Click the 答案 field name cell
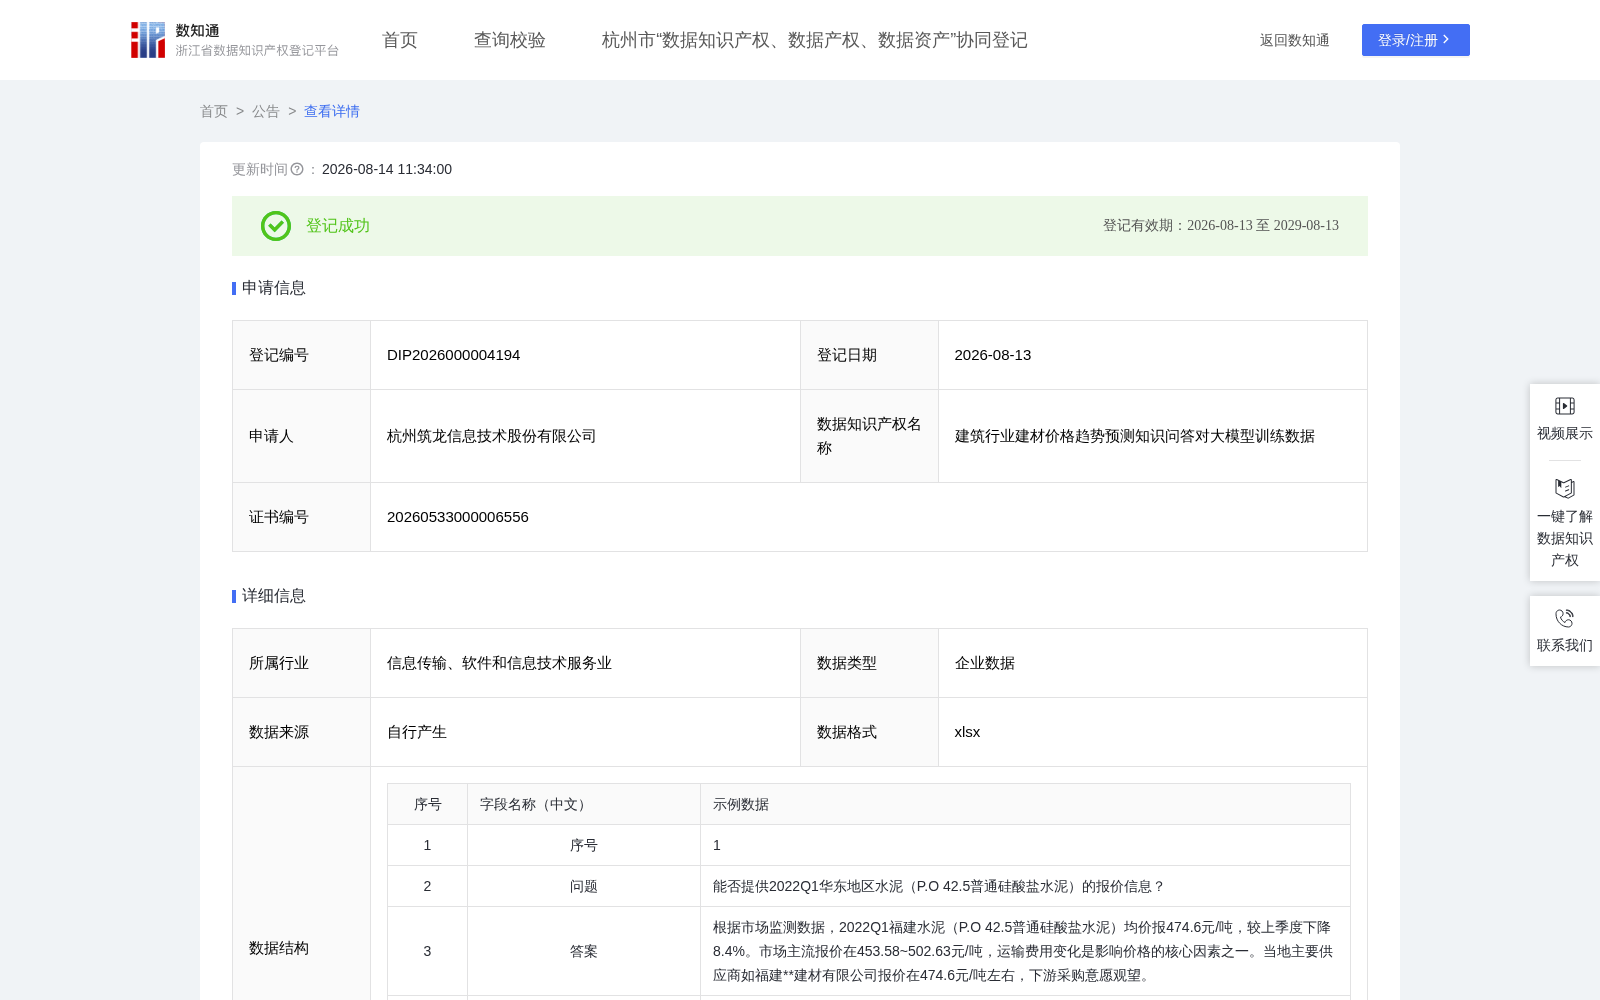 (584, 951)
